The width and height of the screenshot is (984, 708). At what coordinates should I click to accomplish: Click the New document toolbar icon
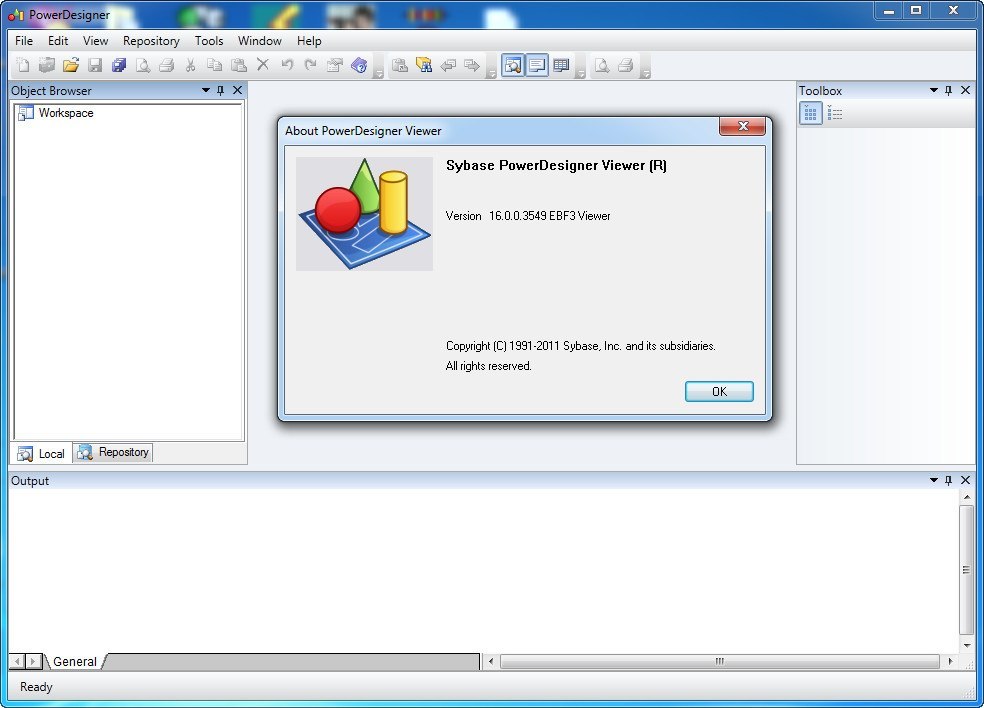23,66
